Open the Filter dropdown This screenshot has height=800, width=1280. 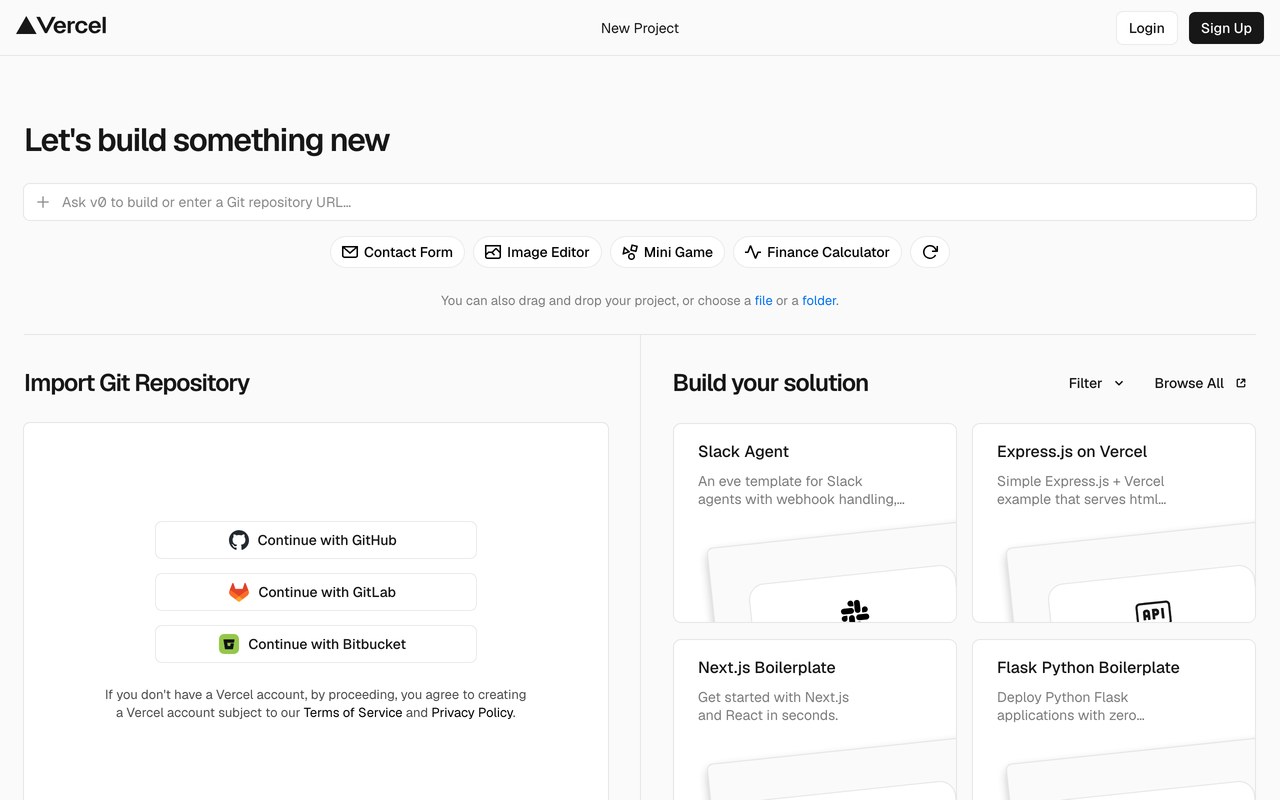1096,383
